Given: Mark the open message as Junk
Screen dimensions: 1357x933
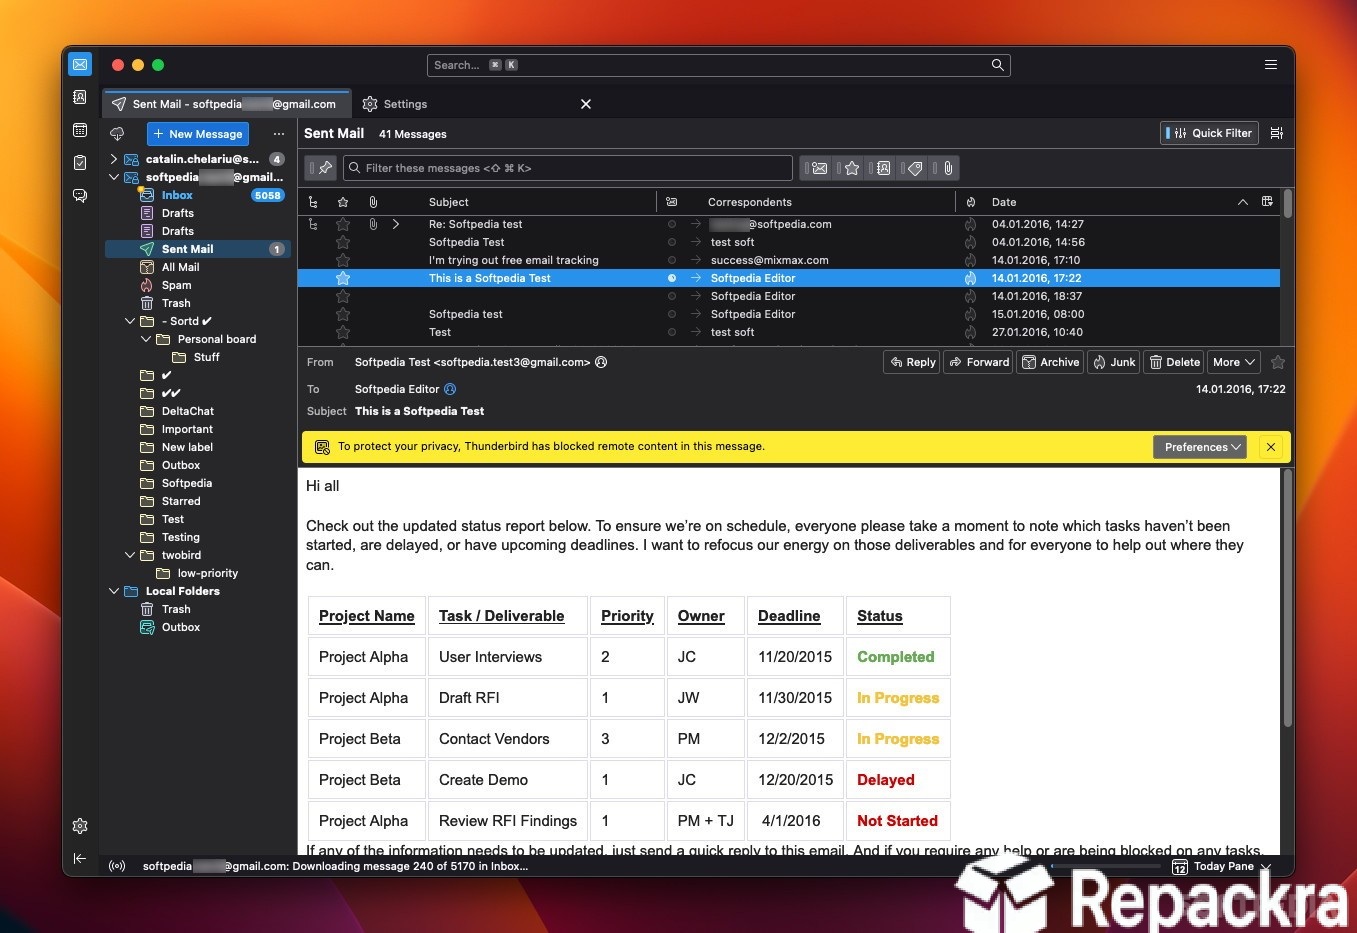Looking at the screenshot, I should [x=1113, y=362].
